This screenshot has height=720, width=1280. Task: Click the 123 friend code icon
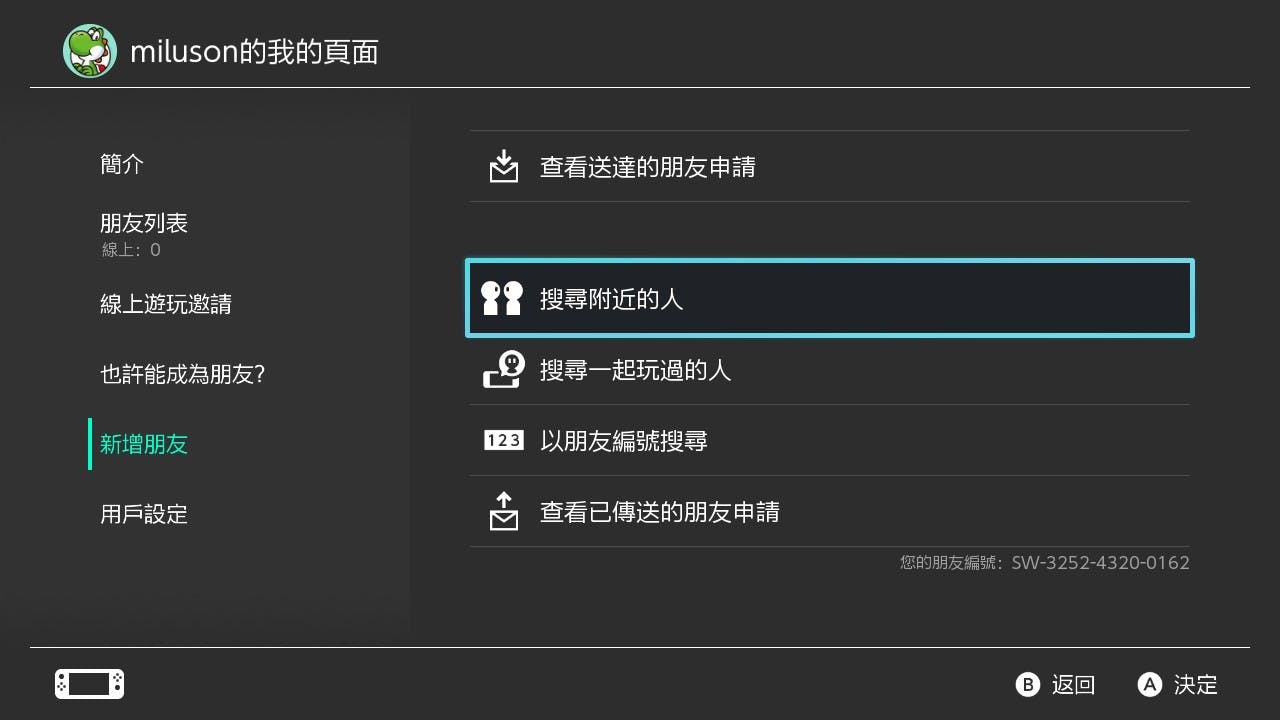pos(504,440)
